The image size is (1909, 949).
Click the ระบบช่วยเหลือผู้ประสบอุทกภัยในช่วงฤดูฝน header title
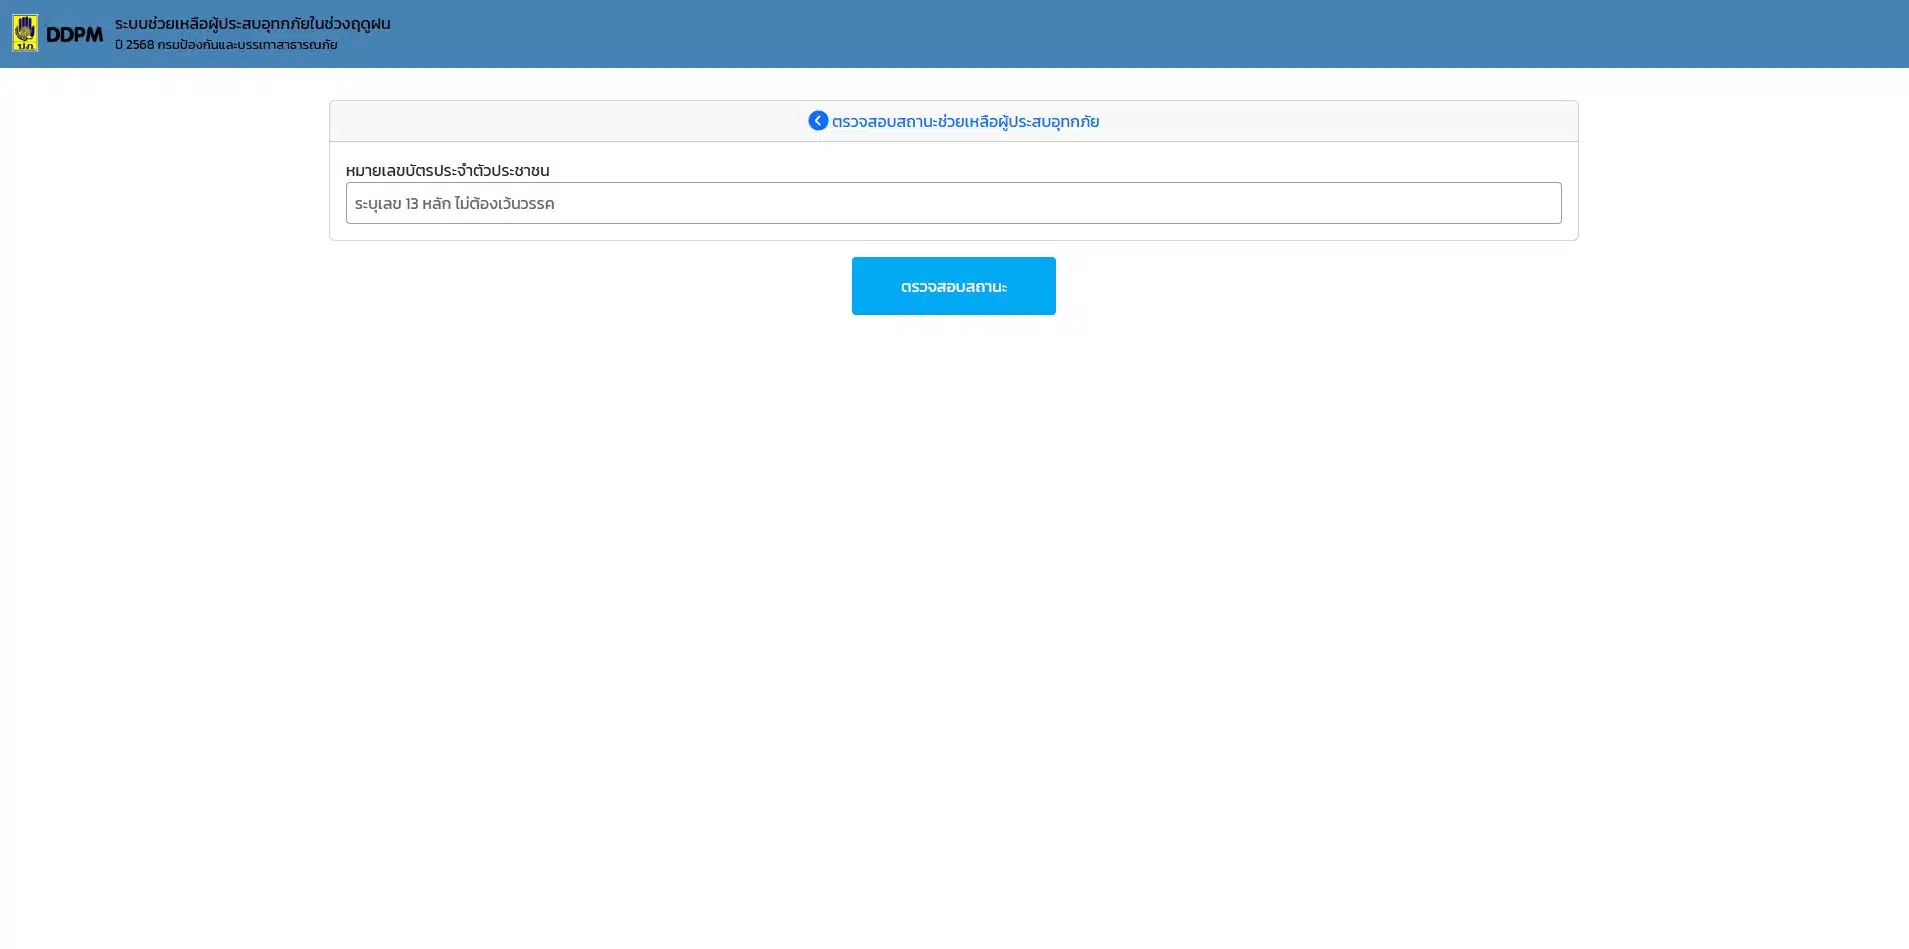pyautogui.click(x=252, y=23)
